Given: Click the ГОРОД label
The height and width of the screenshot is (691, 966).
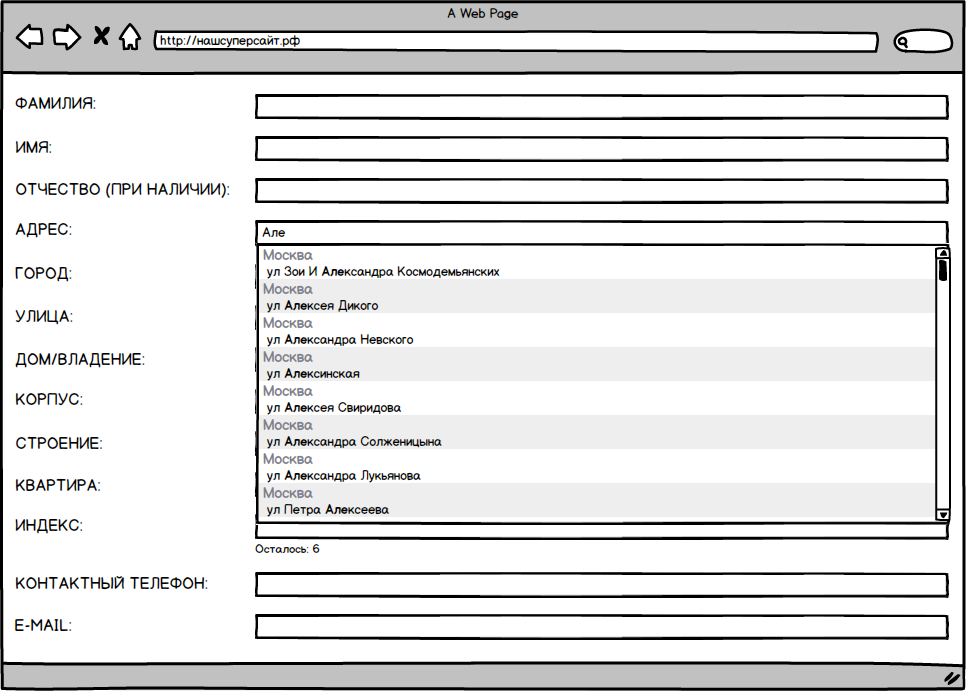Looking at the screenshot, I should (x=44, y=273).
